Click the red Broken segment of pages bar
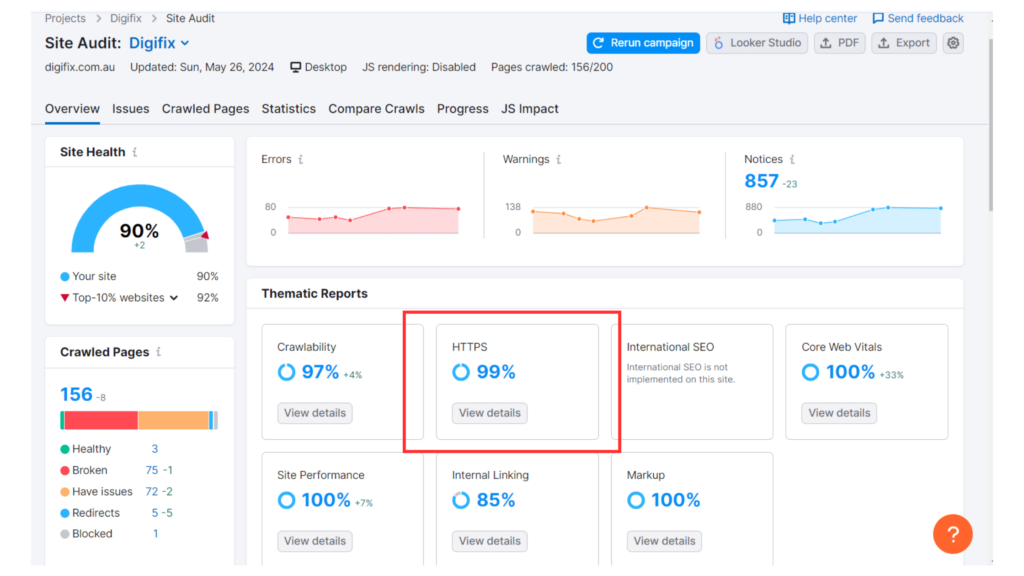1024x576 pixels. coord(101,421)
